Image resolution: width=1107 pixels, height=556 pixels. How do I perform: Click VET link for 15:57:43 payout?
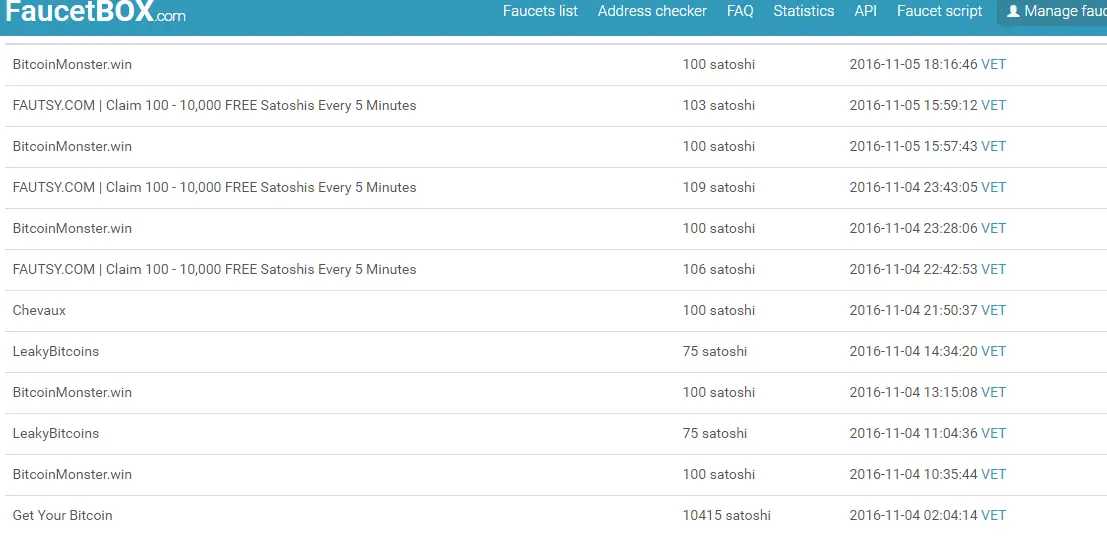993,146
